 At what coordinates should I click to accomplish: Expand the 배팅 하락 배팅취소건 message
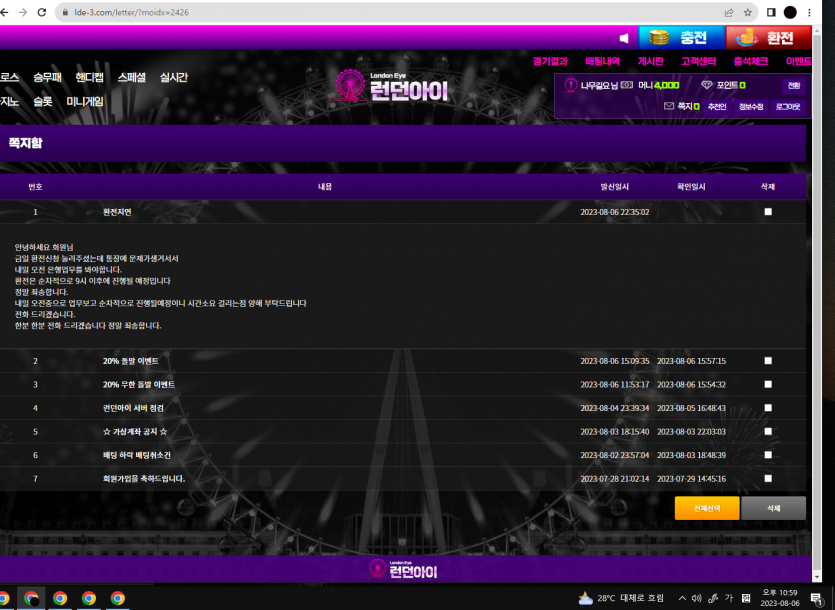point(137,455)
